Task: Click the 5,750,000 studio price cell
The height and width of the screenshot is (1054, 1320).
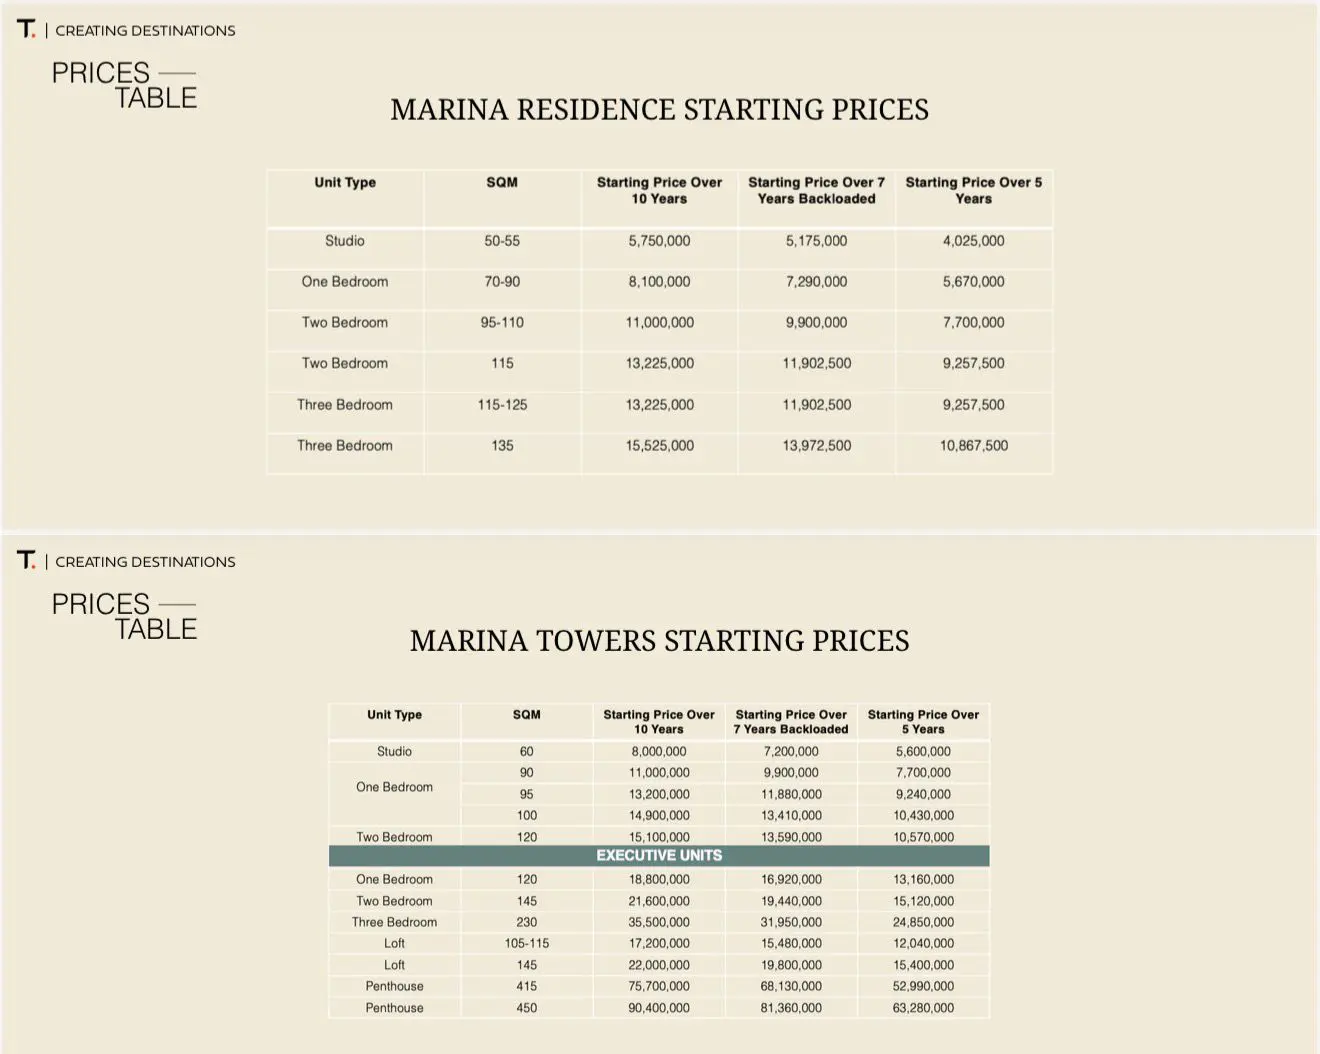Action: 659,241
